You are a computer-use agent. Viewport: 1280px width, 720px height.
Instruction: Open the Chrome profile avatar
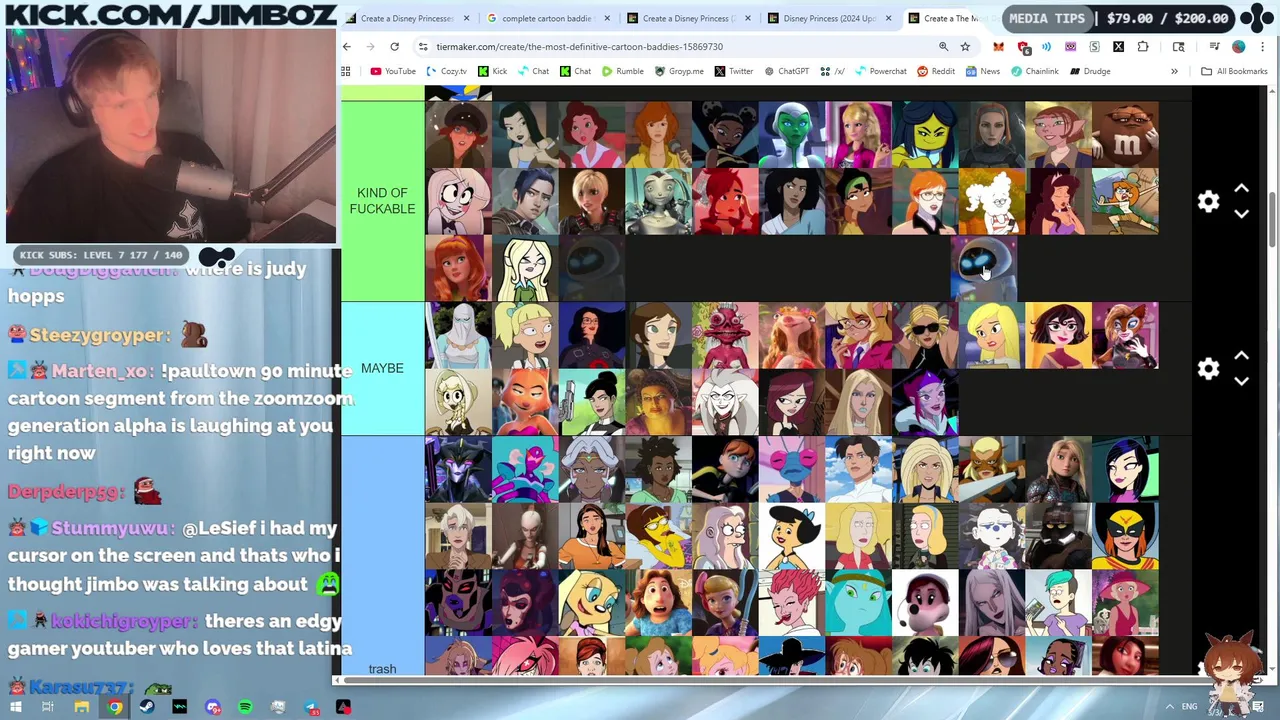point(1239,46)
